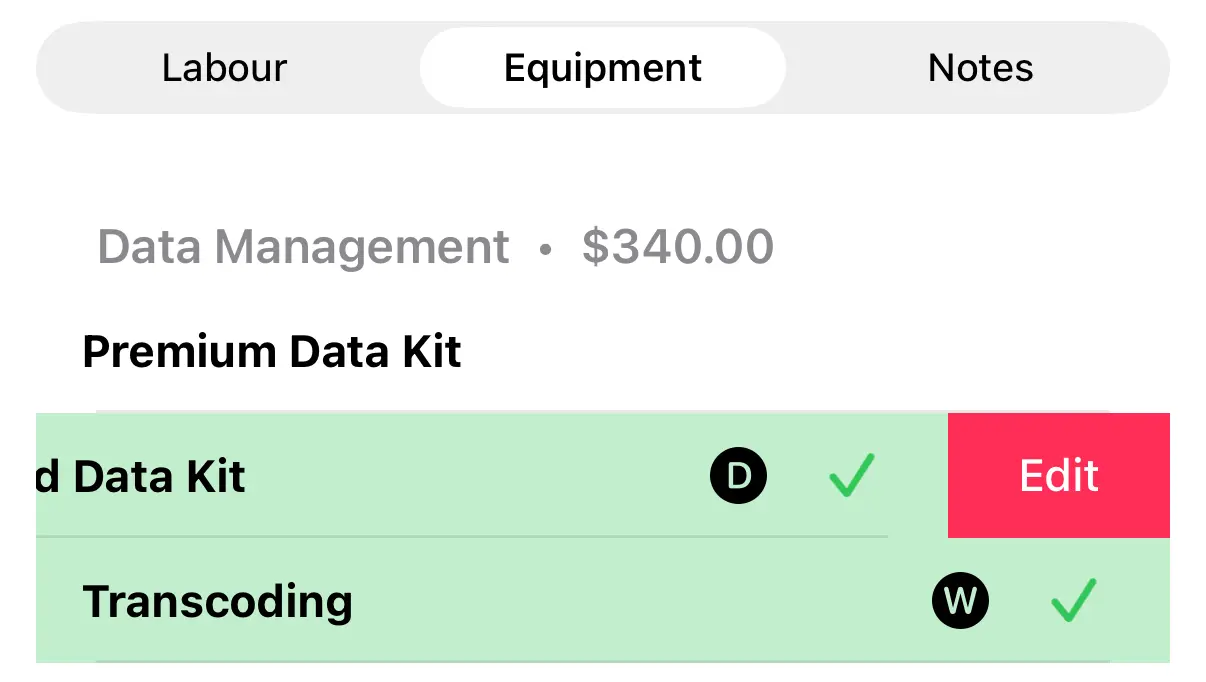1206x682 pixels.
Task: Select the Transcoding item label
Action: click(x=217, y=602)
